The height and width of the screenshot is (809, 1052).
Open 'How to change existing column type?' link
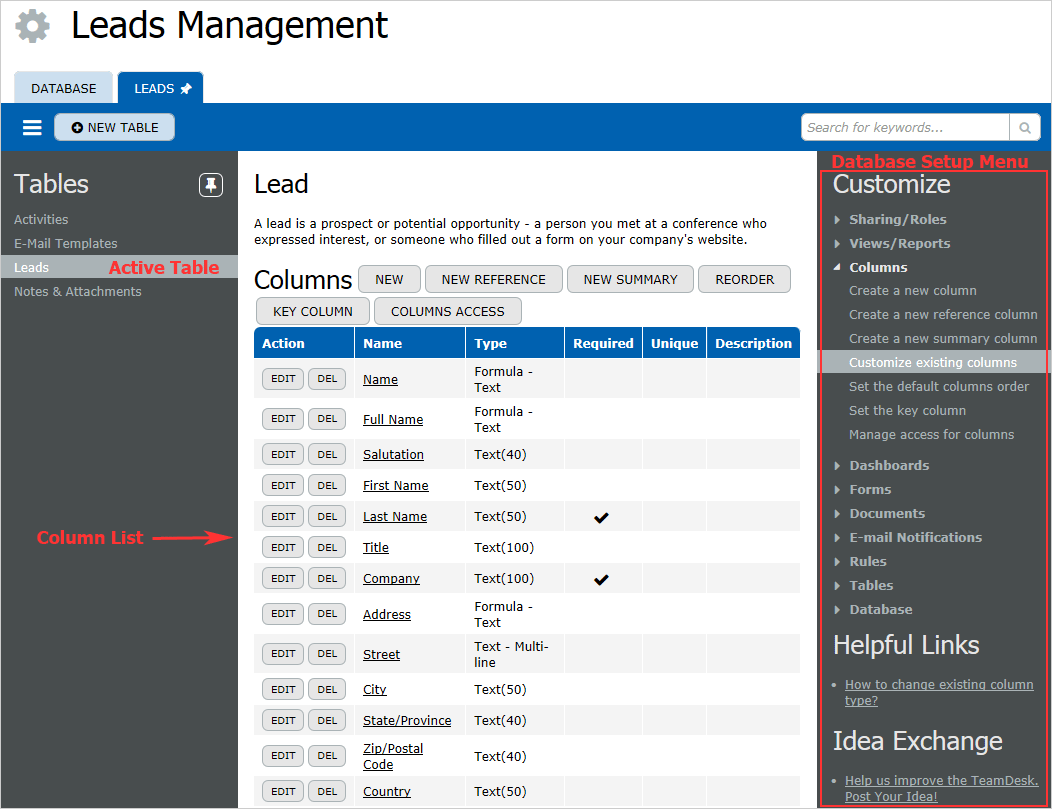click(x=939, y=692)
